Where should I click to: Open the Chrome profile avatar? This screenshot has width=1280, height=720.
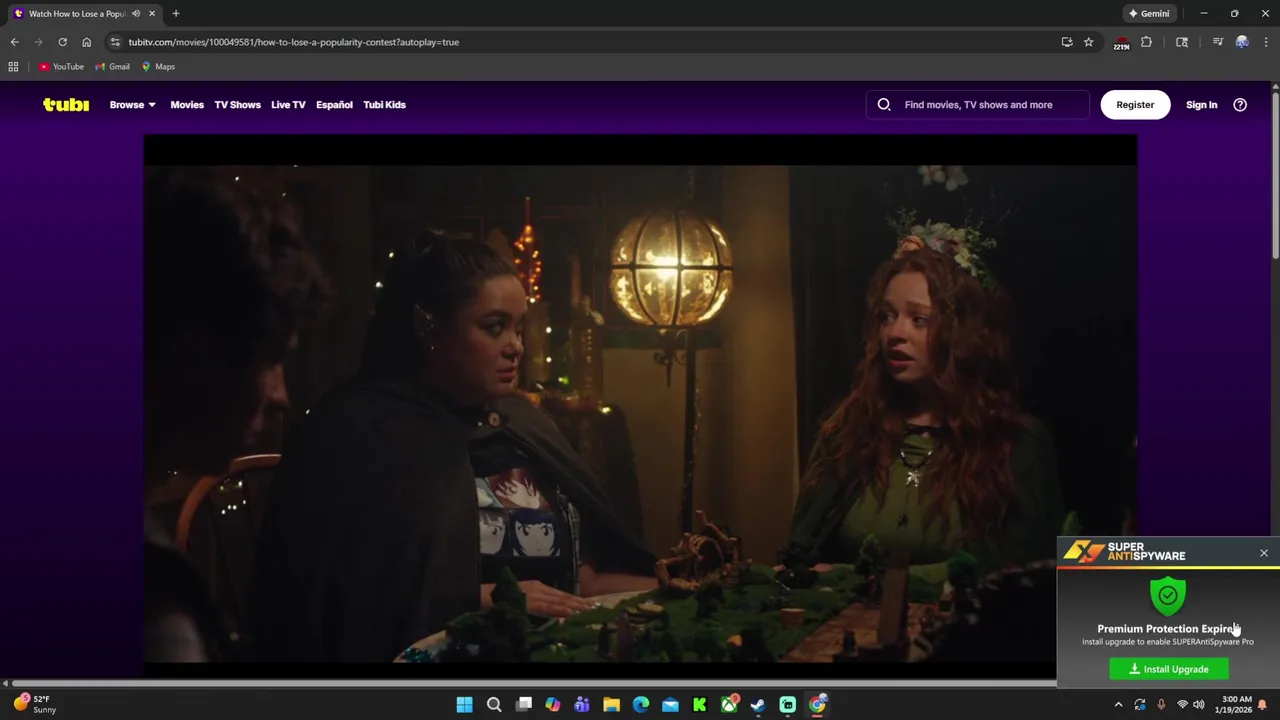[x=1242, y=42]
